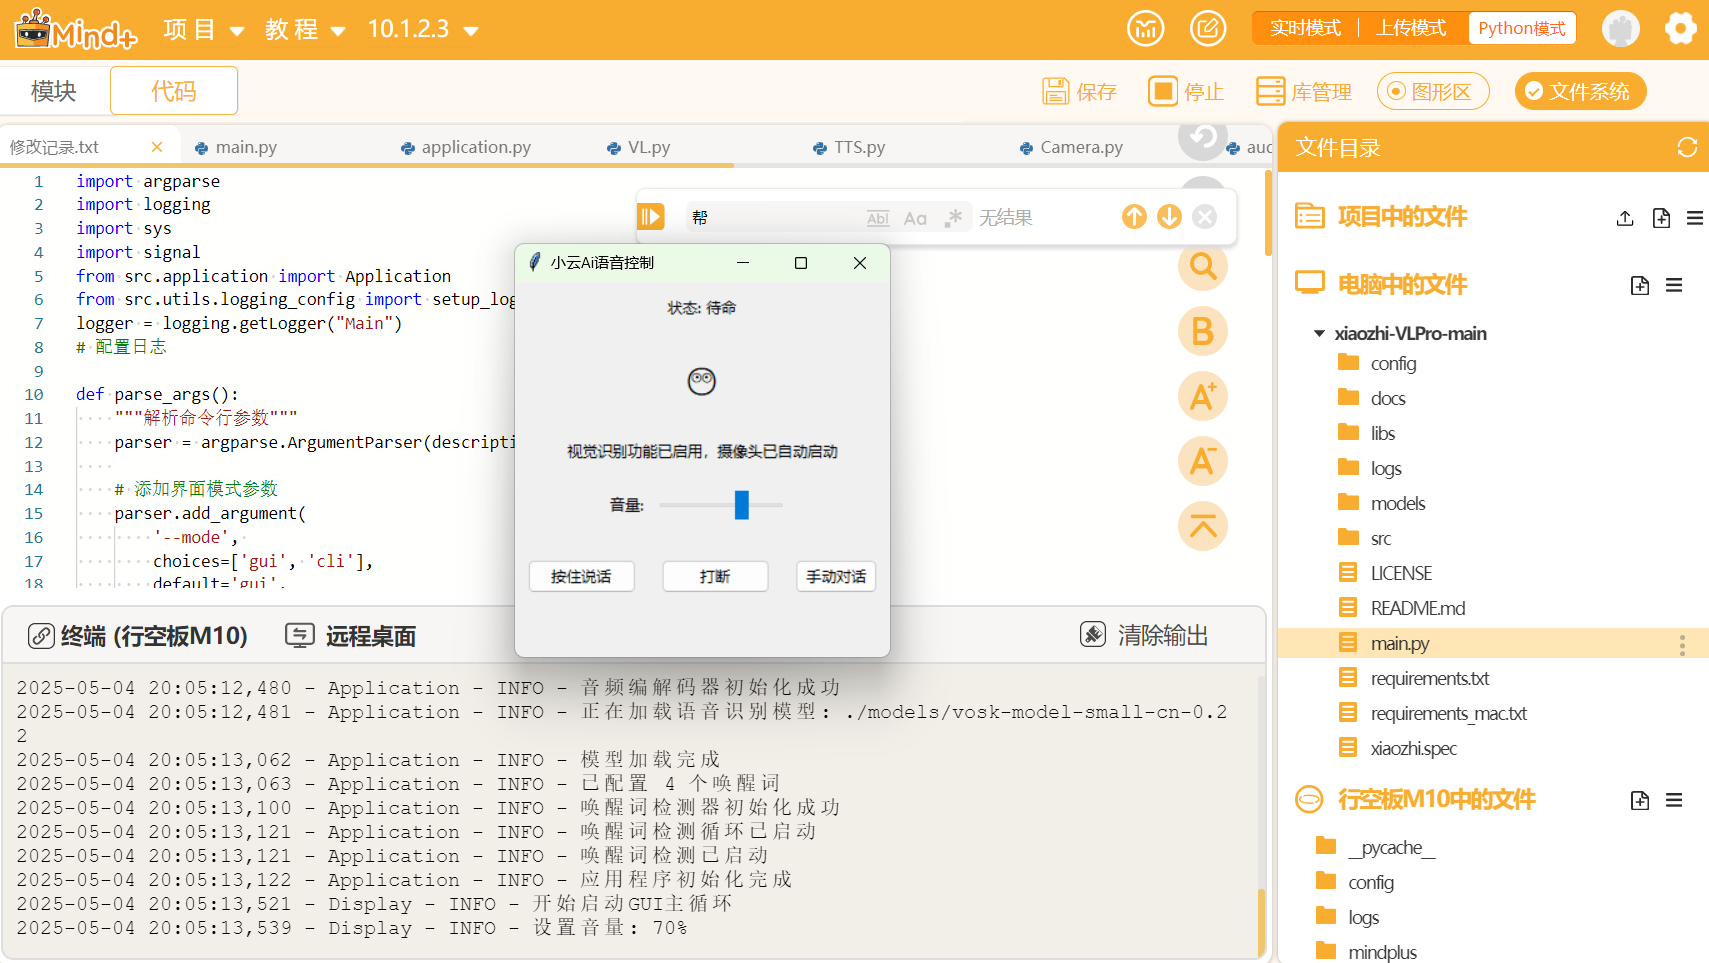
Task: Click the orange bold B button
Action: (x=1203, y=331)
